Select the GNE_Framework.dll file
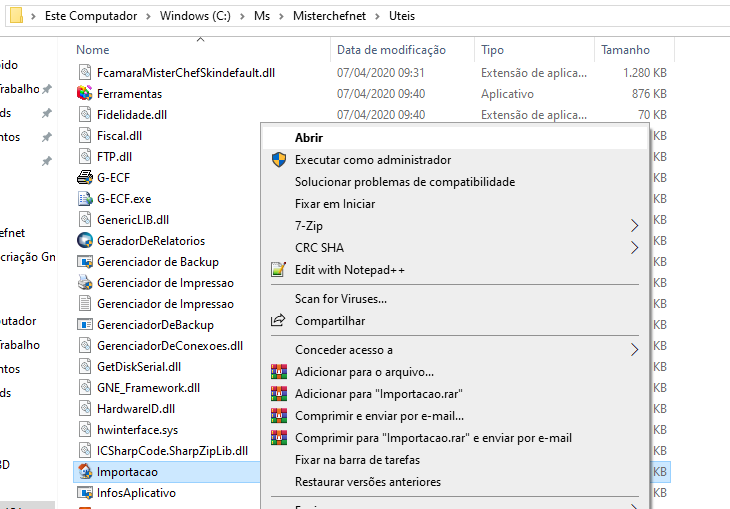 pyautogui.click(x=148, y=388)
